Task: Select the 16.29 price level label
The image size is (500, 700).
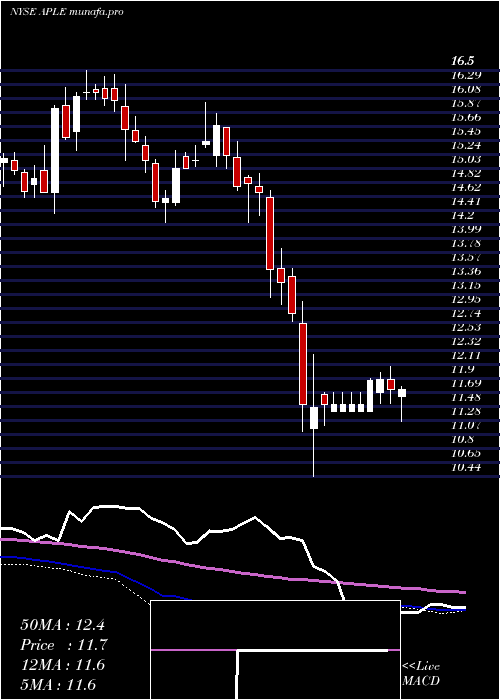Action: 466,75
